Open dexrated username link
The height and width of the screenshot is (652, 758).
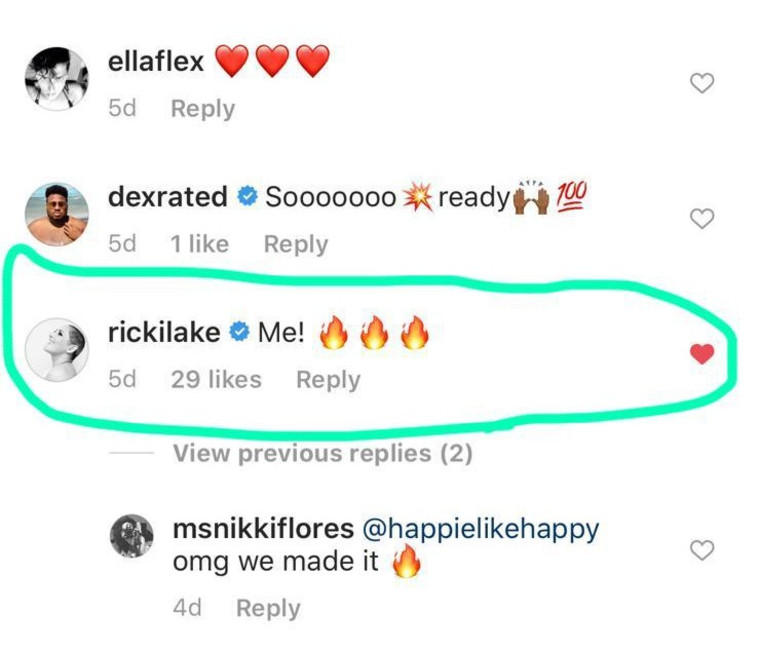(x=167, y=197)
